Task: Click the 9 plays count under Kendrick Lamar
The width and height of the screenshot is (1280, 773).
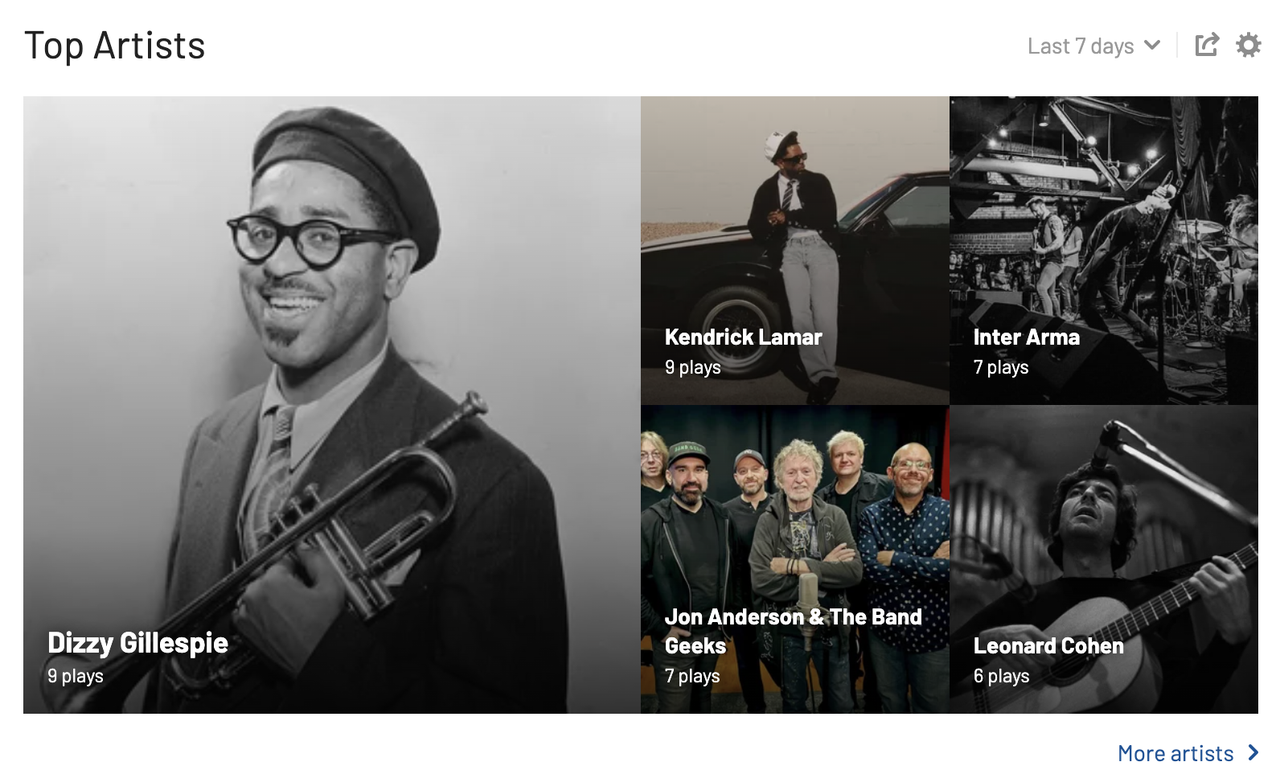Action: [693, 367]
